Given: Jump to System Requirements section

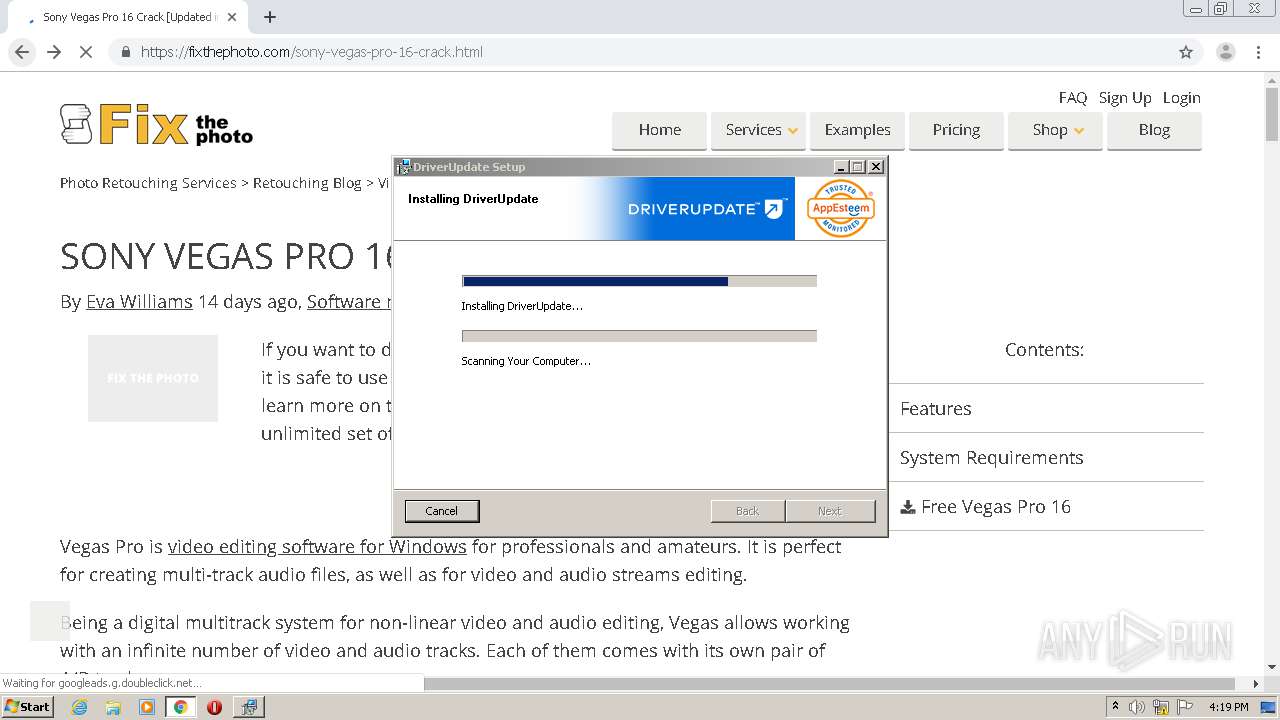Looking at the screenshot, I should (x=991, y=457).
